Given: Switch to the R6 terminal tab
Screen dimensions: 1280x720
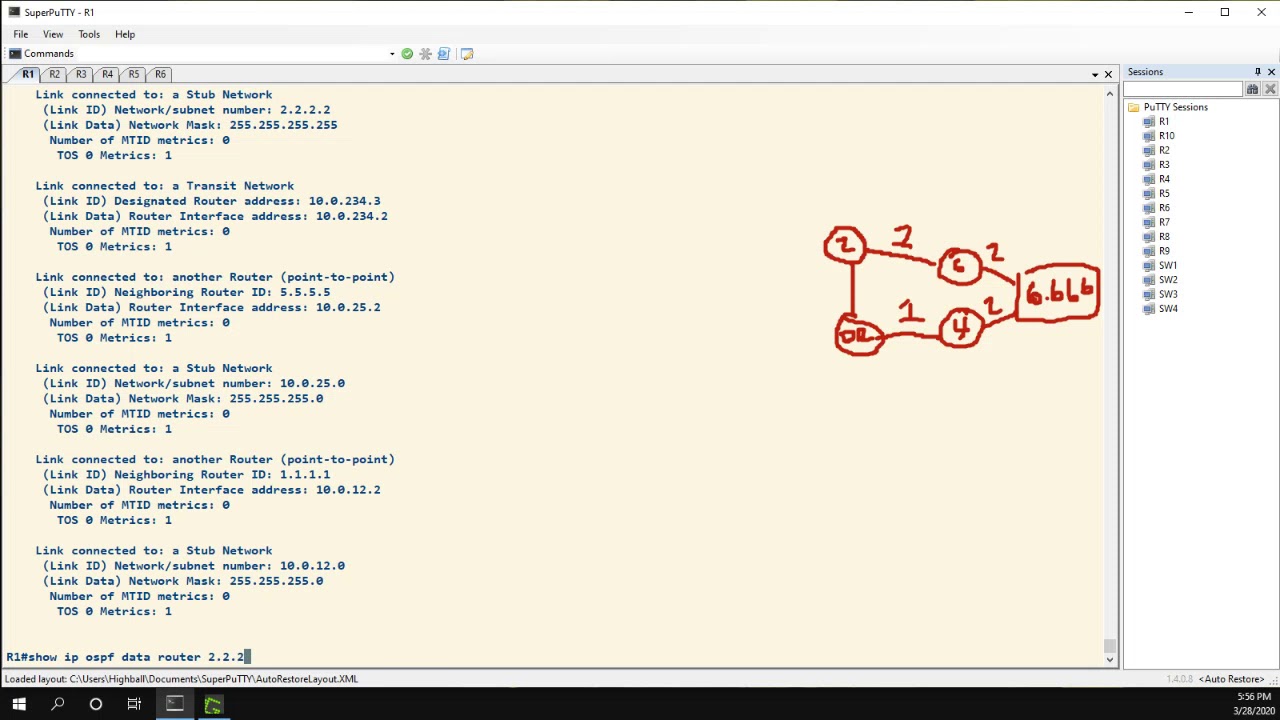Looking at the screenshot, I should pyautogui.click(x=160, y=75).
